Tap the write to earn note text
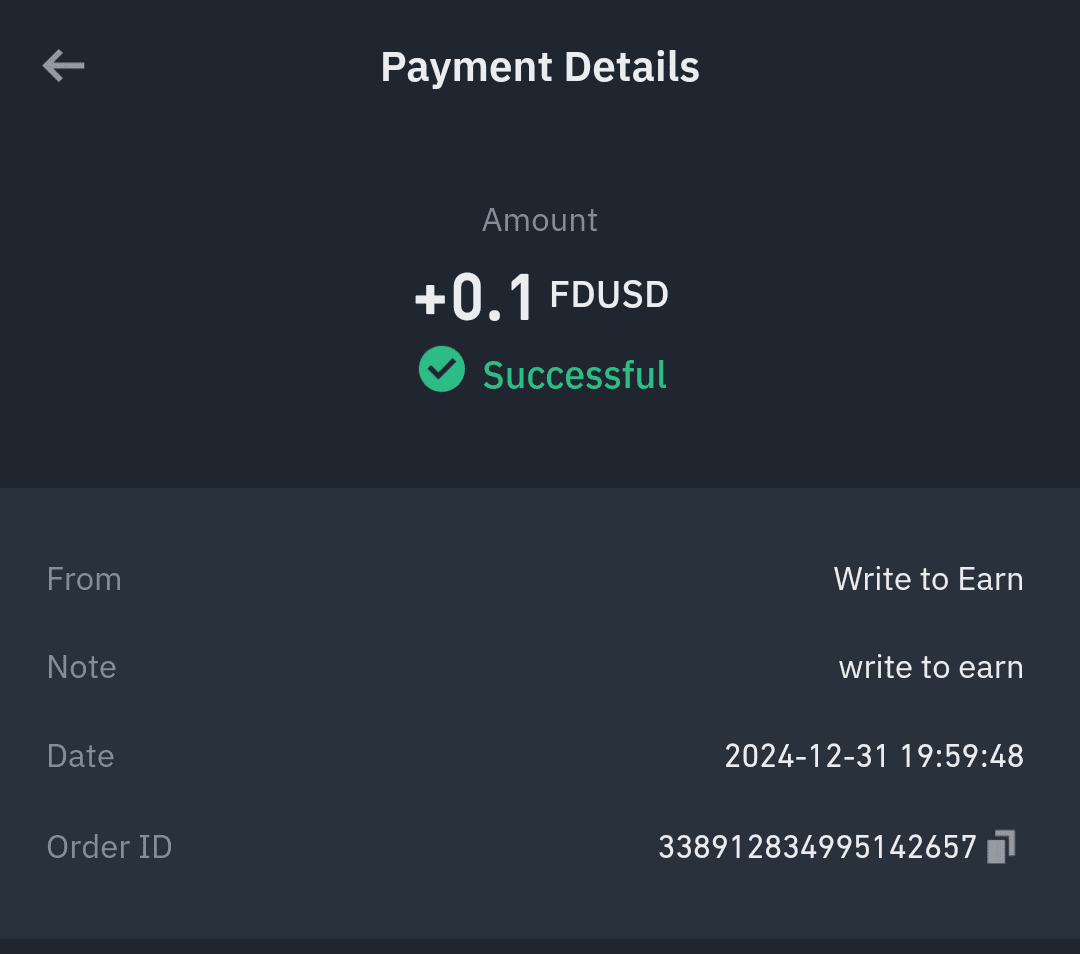Screen dimensions: 1080x954 (x=931, y=667)
